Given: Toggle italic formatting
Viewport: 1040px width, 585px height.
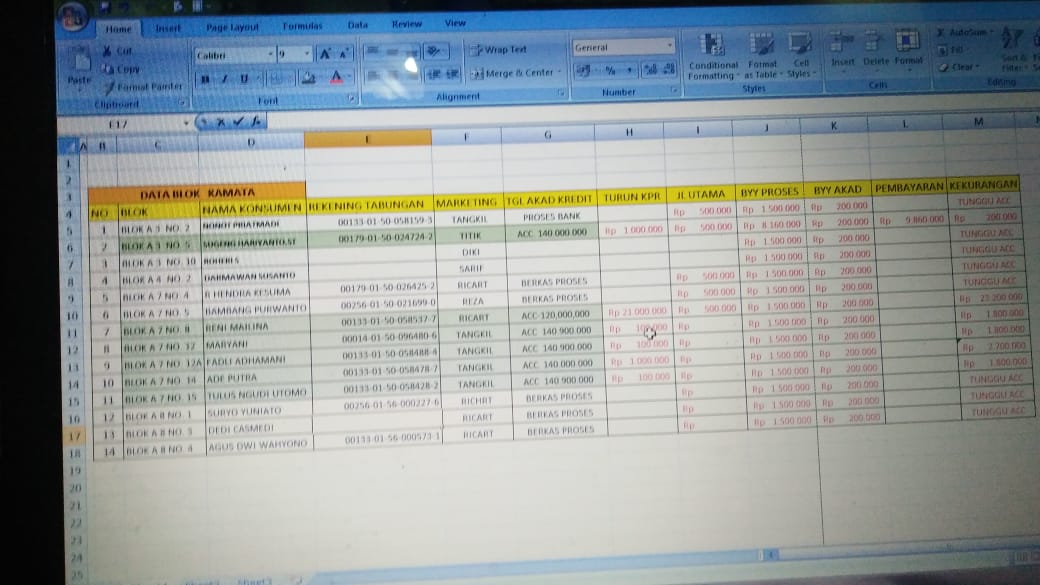Looking at the screenshot, I should pos(224,79).
